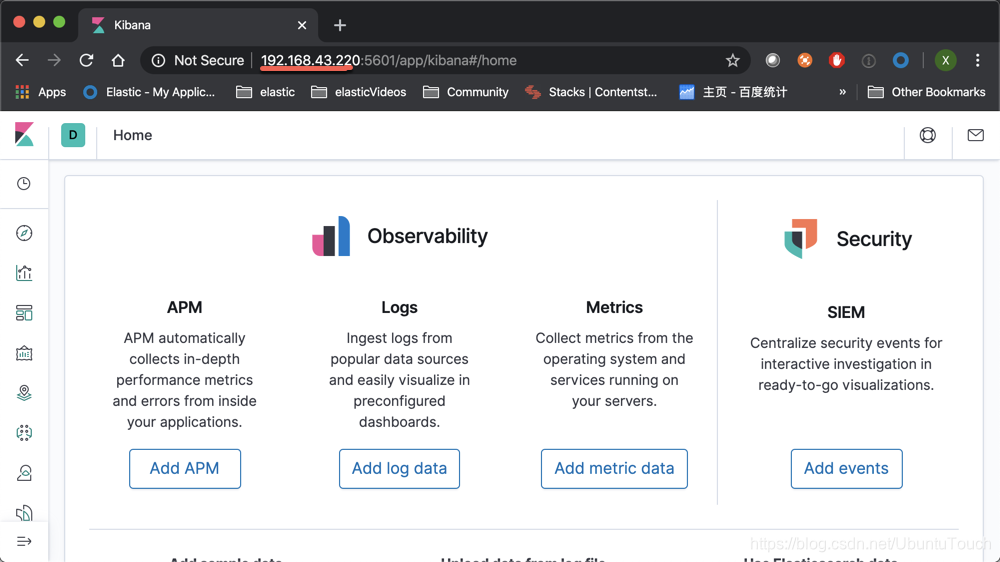Viewport: 1000px width, 562px height.
Task: Click the red hand extension icon
Action: (x=837, y=61)
